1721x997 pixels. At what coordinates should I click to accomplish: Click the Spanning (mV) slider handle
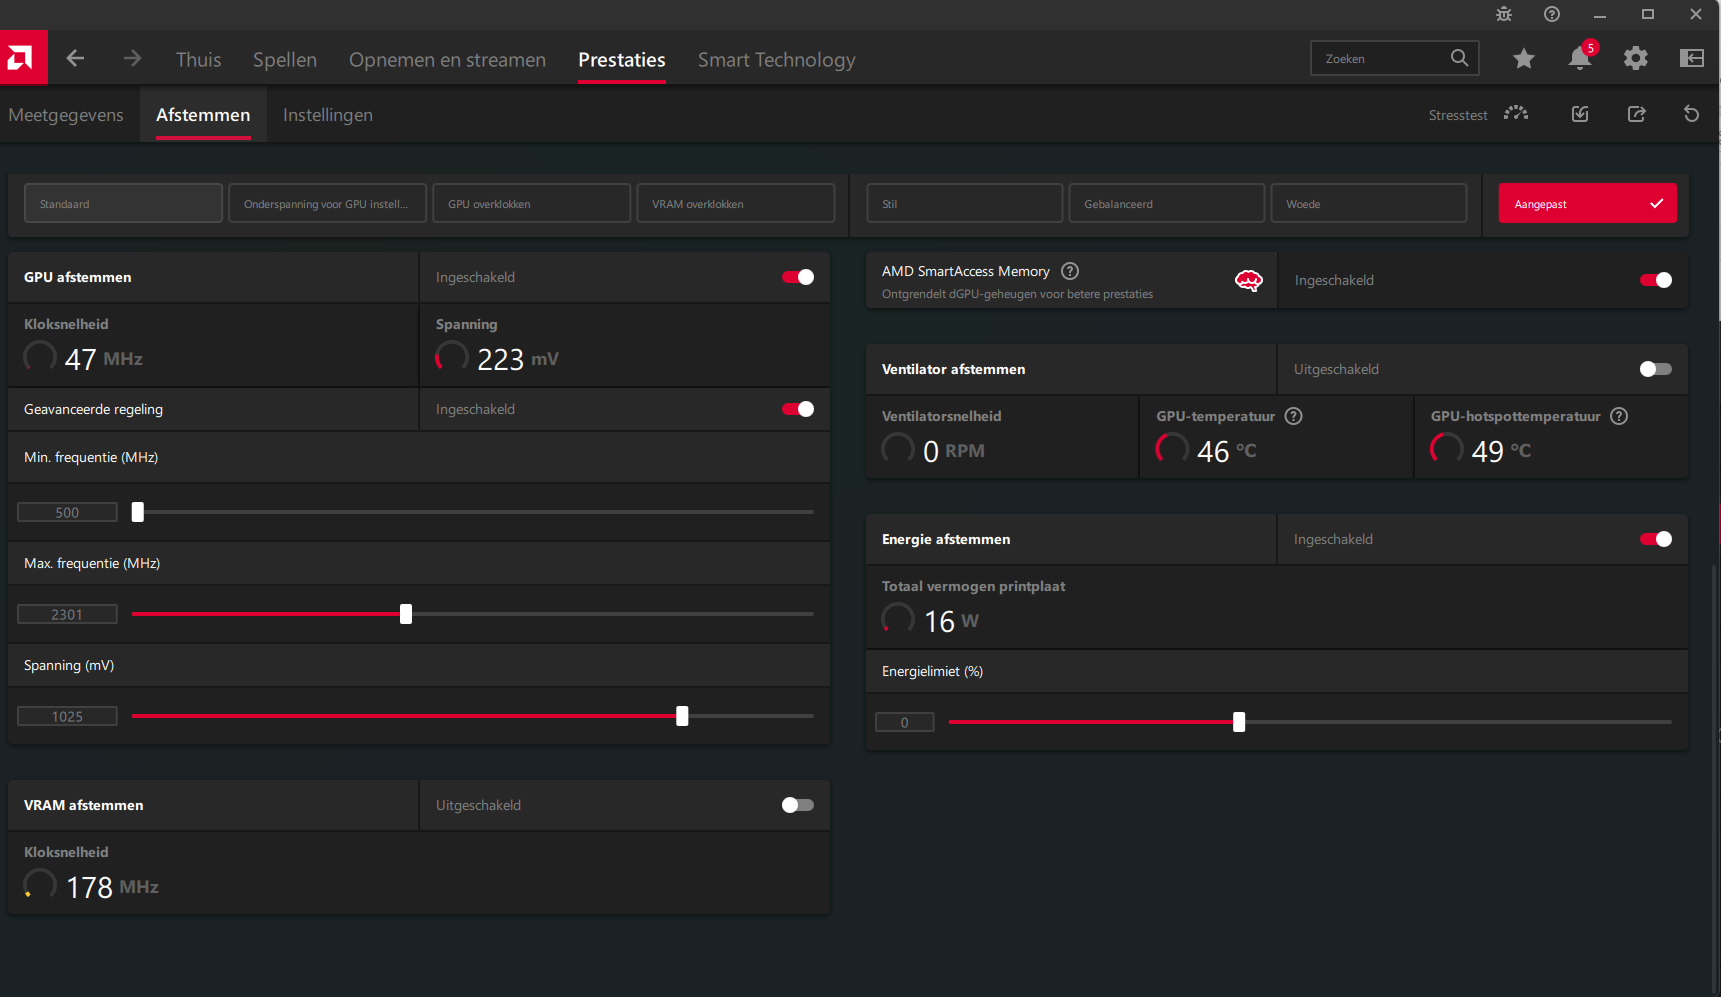pyautogui.click(x=682, y=716)
